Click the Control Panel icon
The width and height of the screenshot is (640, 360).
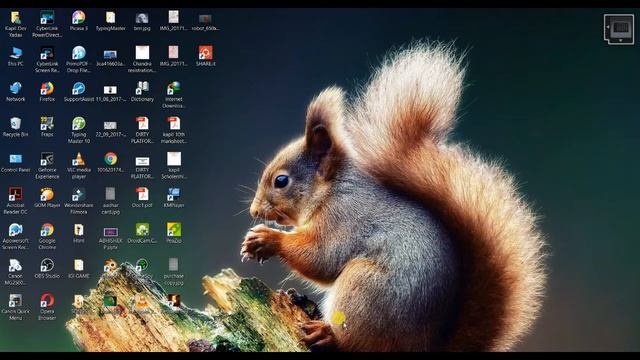tap(16, 162)
